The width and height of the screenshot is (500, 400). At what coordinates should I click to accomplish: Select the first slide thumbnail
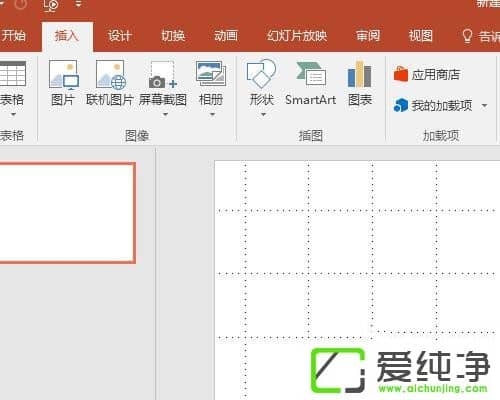tap(67, 213)
